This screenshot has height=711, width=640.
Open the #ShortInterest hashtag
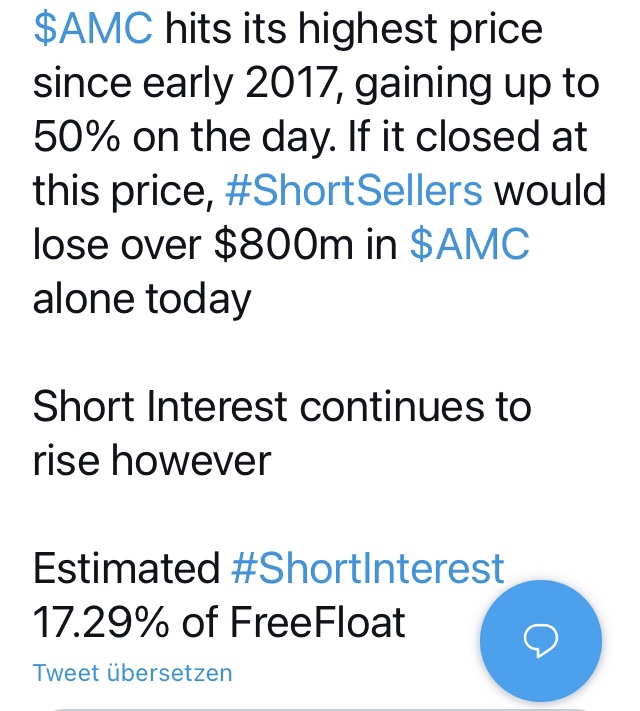click(367, 569)
